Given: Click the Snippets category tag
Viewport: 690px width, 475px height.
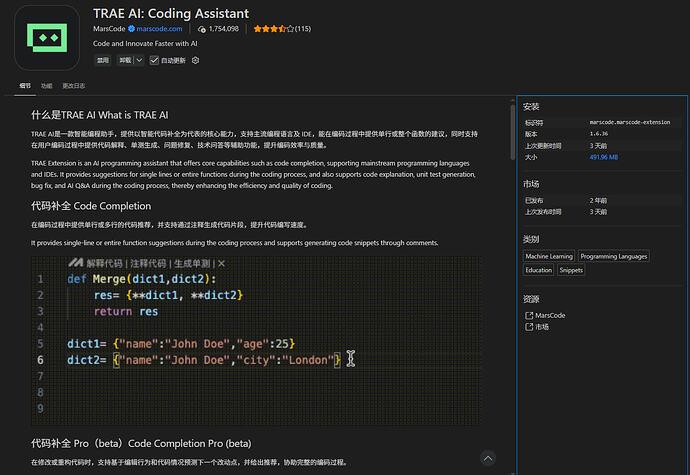Looking at the screenshot, I should pos(571,270).
